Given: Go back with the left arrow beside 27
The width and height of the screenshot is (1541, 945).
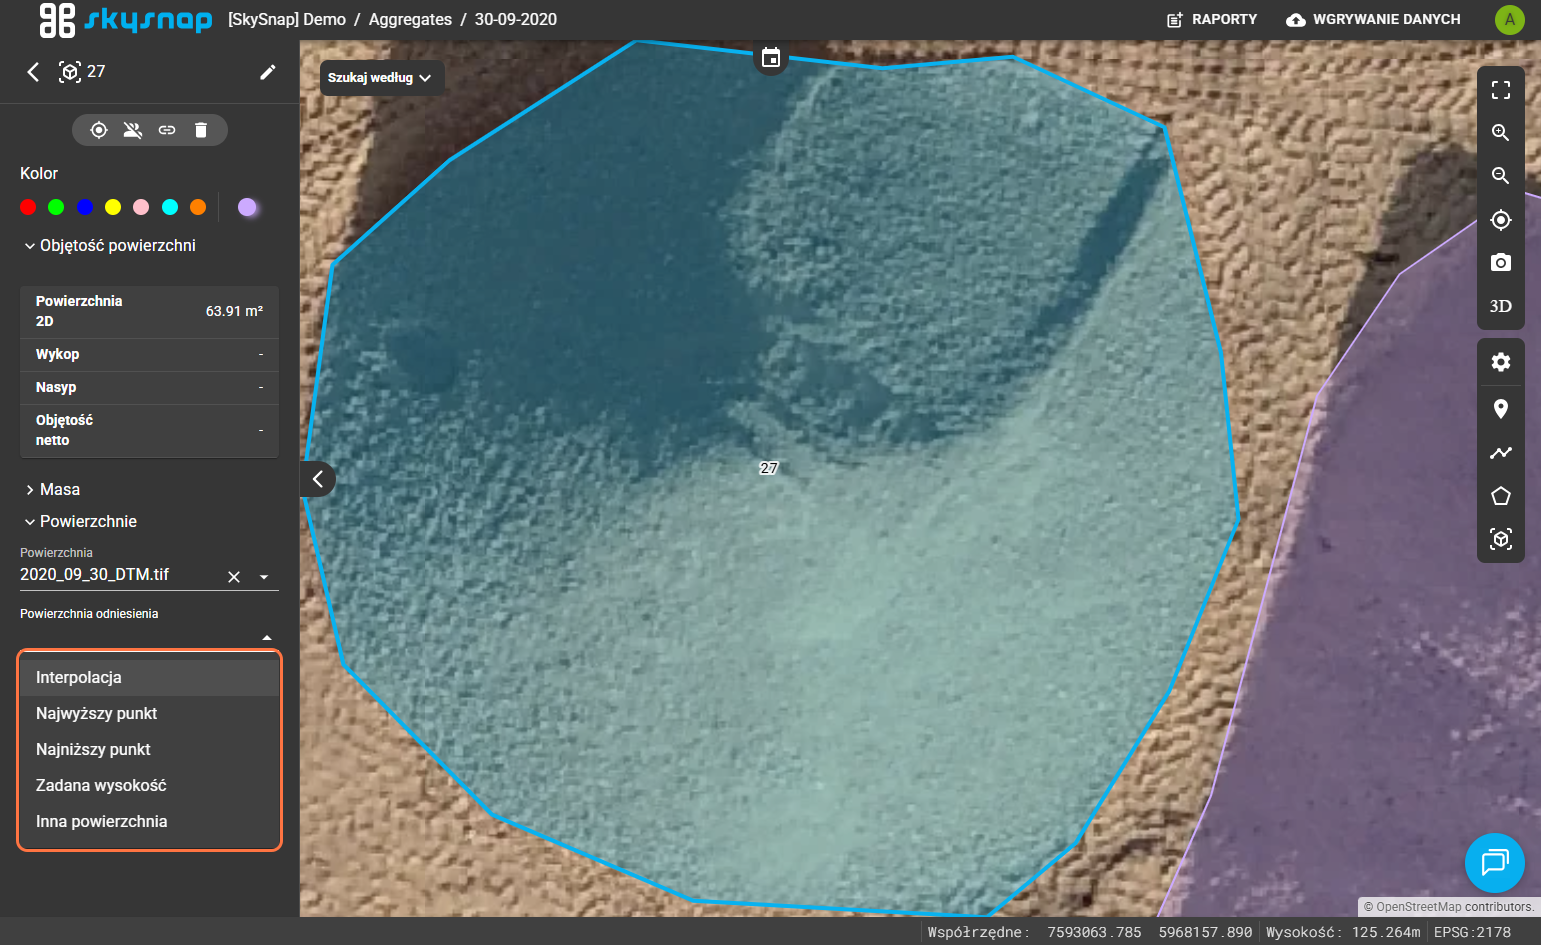Looking at the screenshot, I should point(33,72).
